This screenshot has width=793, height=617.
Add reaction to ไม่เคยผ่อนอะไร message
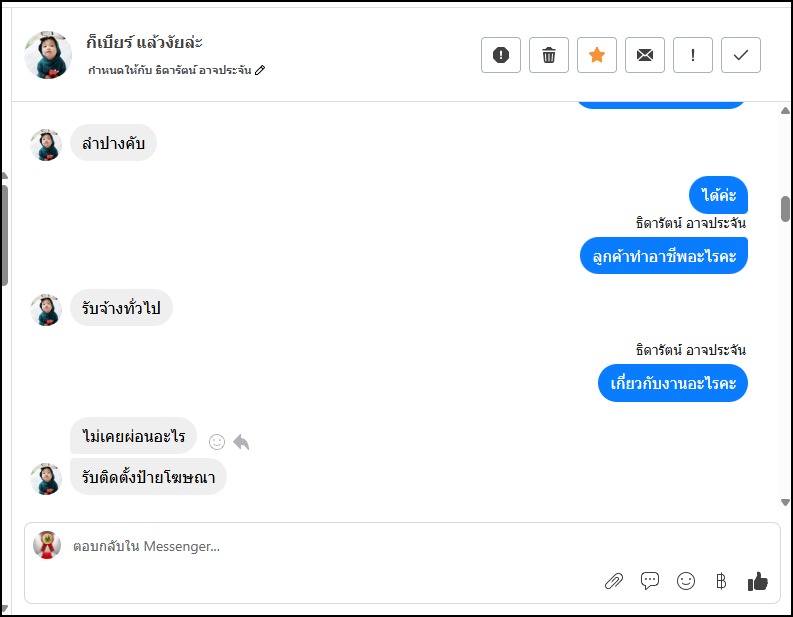tap(217, 442)
